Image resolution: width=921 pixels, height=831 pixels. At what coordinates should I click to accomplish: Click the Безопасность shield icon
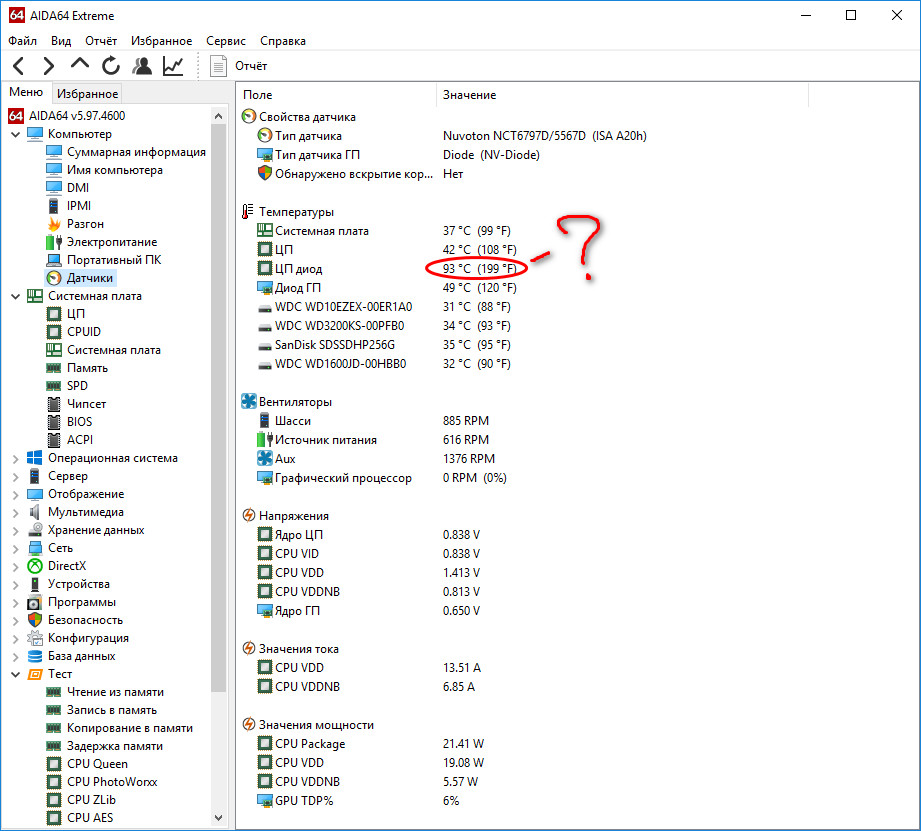tap(35, 620)
